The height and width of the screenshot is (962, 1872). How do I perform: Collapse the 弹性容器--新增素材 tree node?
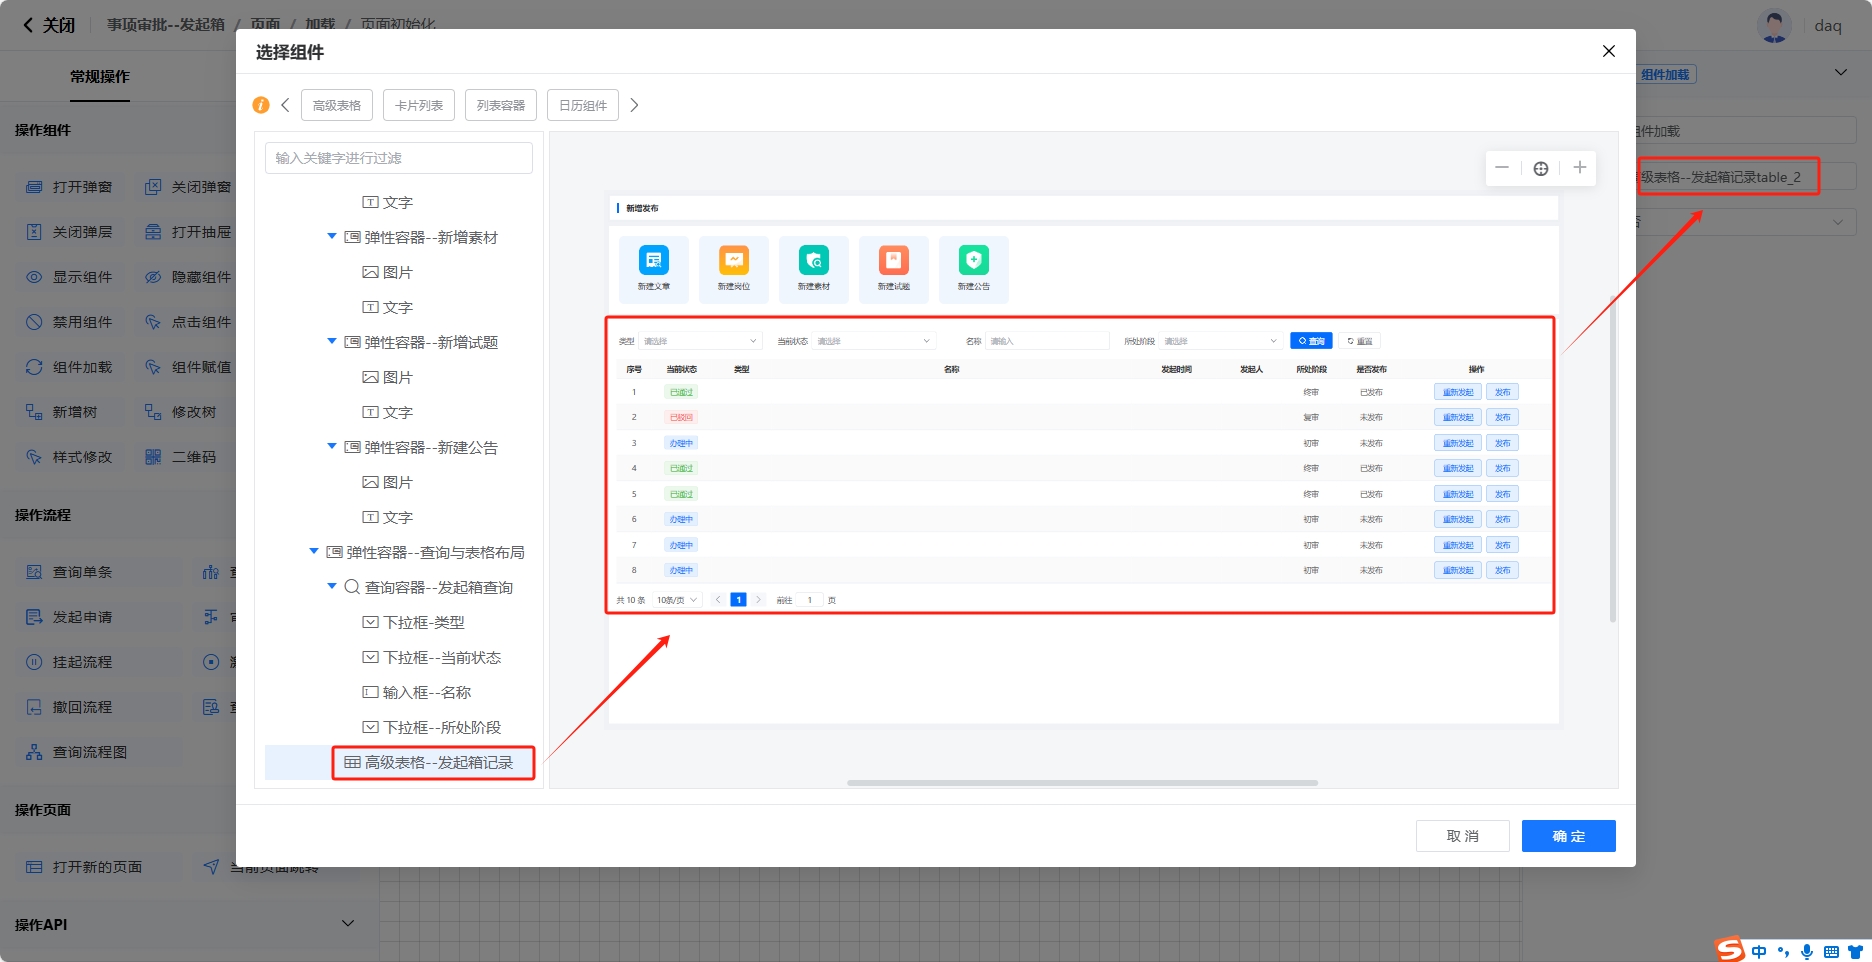[x=332, y=237]
